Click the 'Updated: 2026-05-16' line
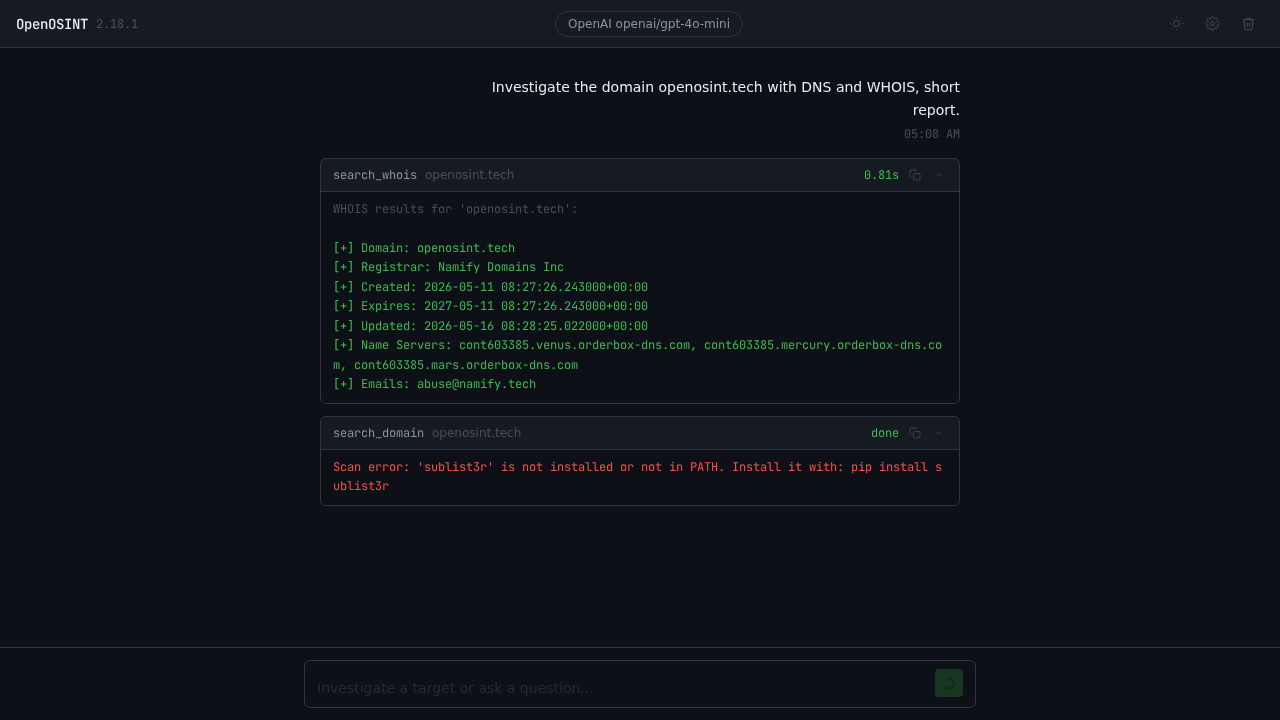The width and height of the screenshot is (1280, 720). [x=490, y=326]
